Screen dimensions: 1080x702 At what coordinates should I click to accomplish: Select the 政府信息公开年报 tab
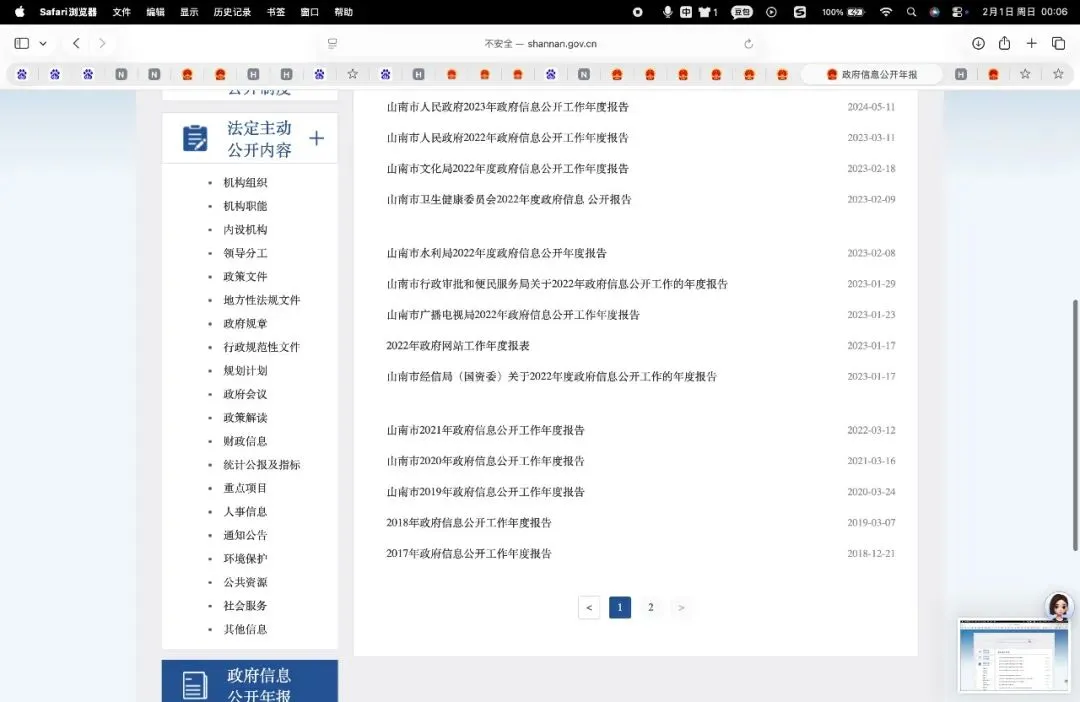(x=871, y=74)
